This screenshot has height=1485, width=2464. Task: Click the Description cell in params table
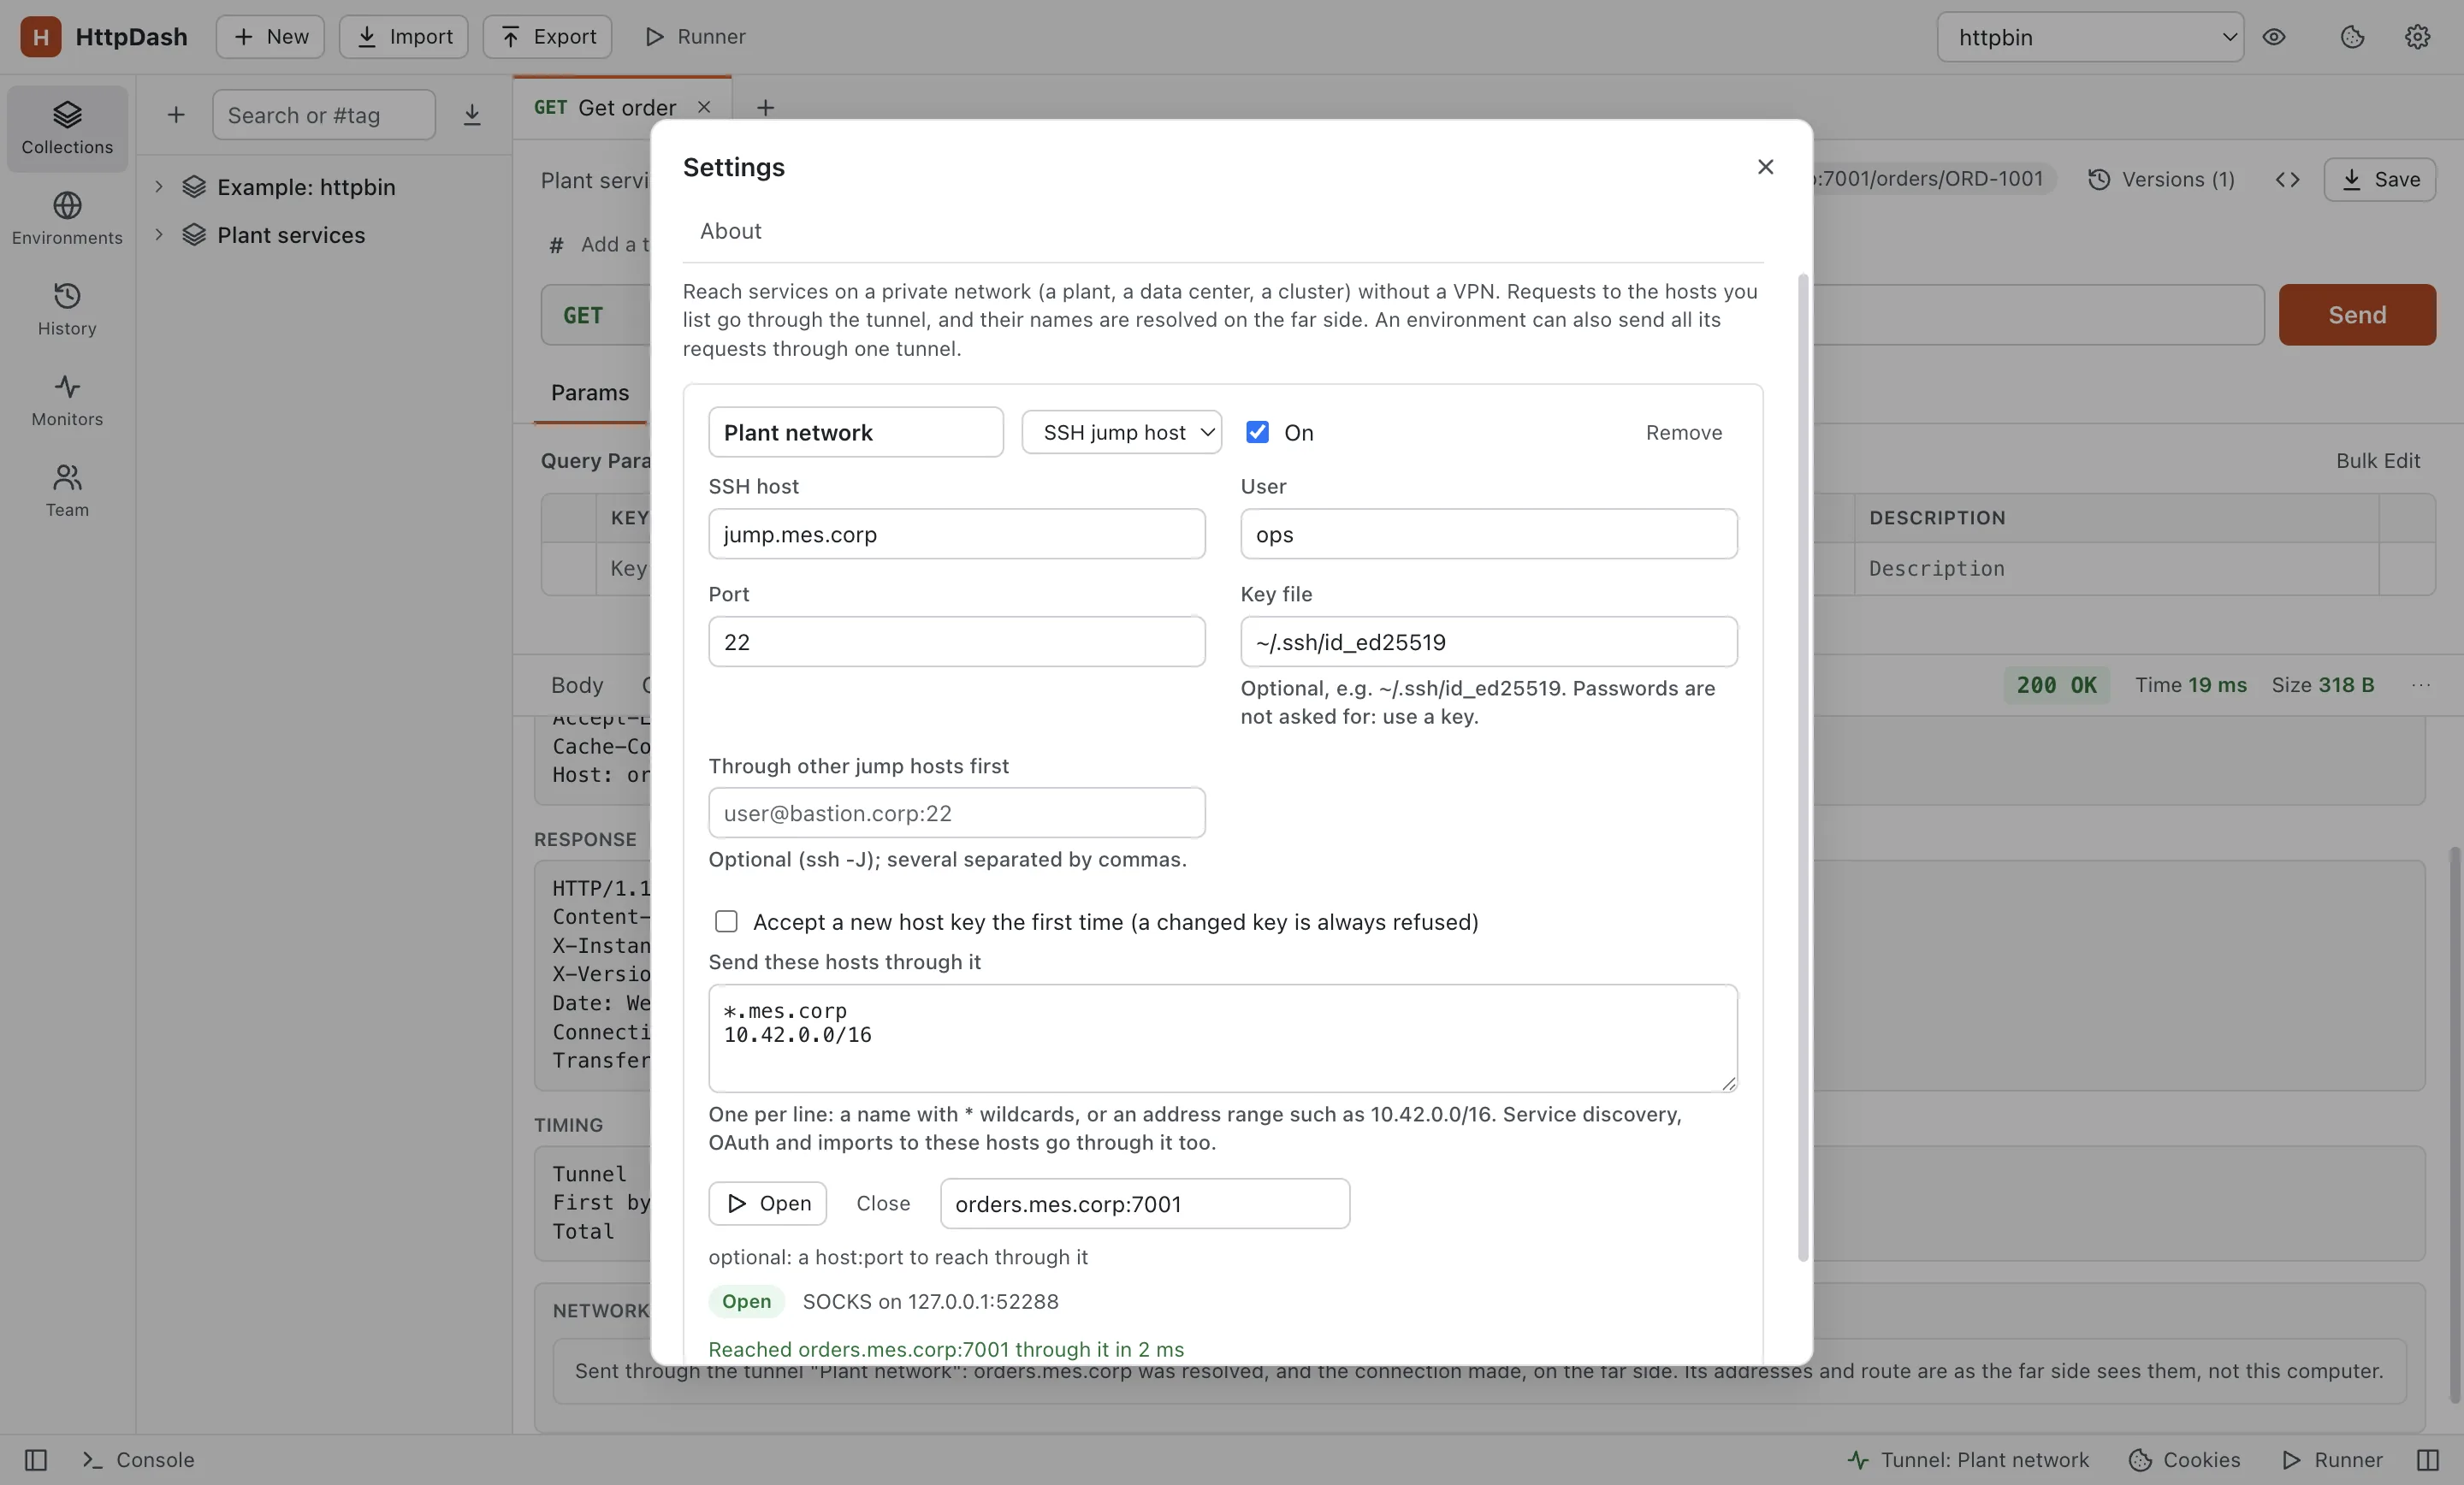coord(2115,569)
